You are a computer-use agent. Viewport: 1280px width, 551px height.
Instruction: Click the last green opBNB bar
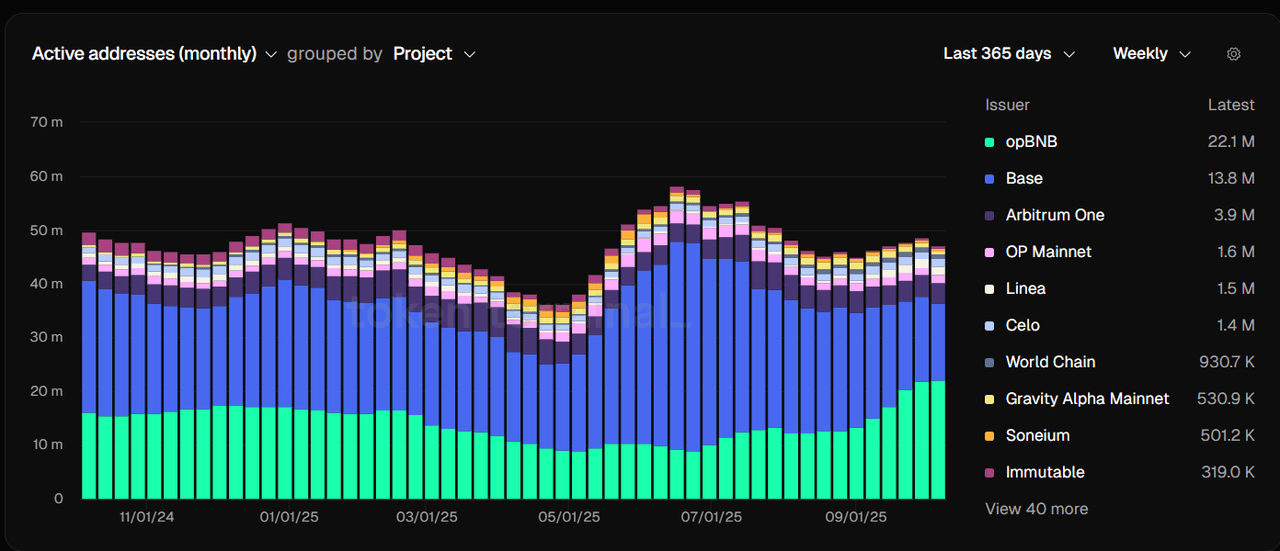point(937,440)
